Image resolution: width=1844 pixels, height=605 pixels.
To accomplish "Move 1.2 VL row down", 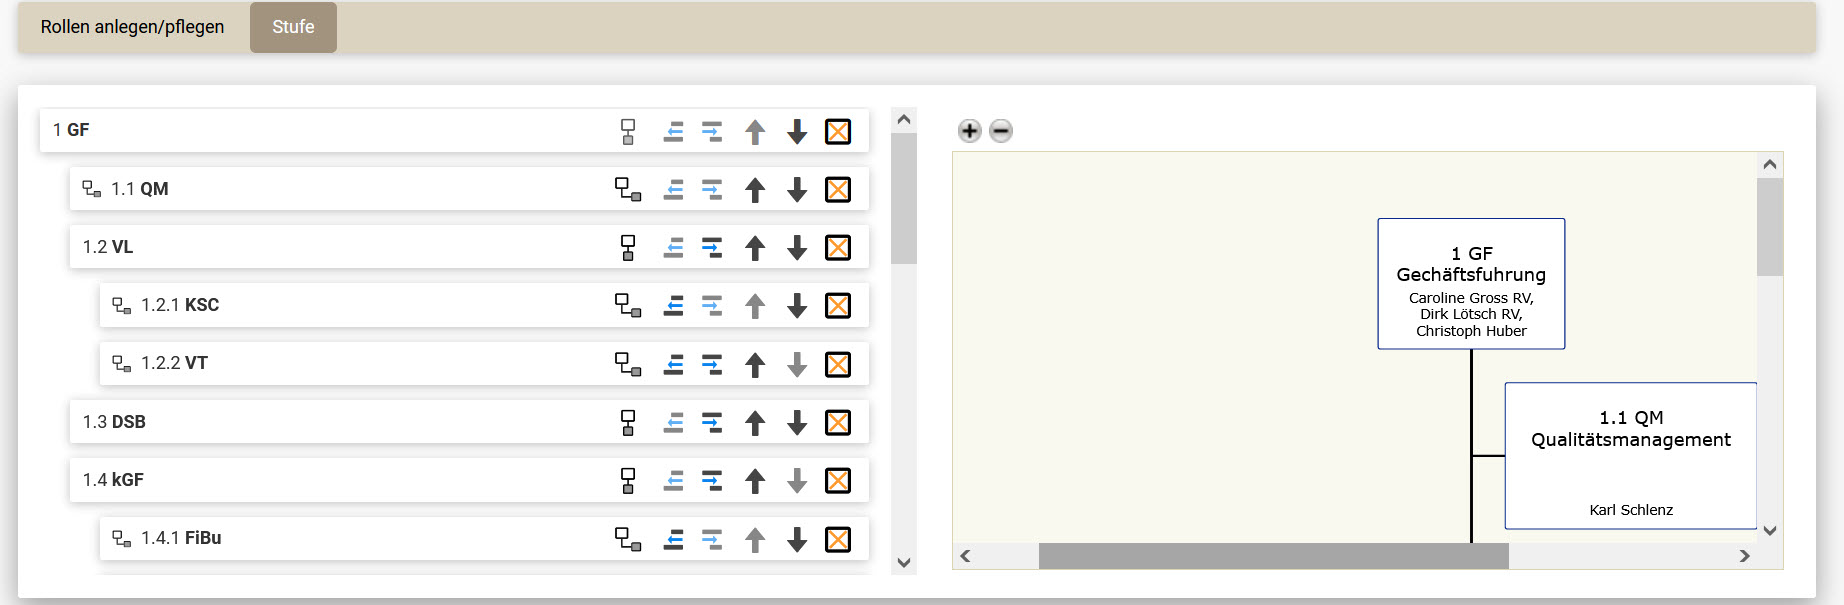I will pyautogui.click(x=796, y=247).
